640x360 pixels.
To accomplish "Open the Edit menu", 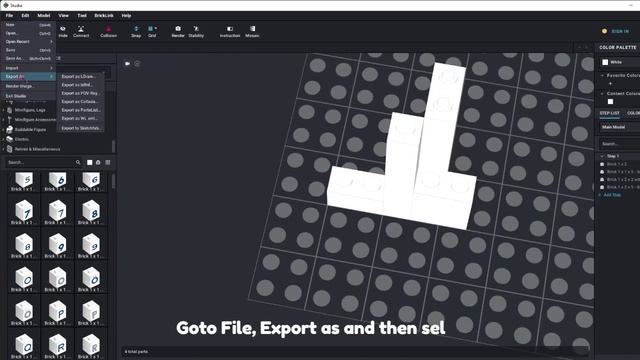I will pos(25,16).
